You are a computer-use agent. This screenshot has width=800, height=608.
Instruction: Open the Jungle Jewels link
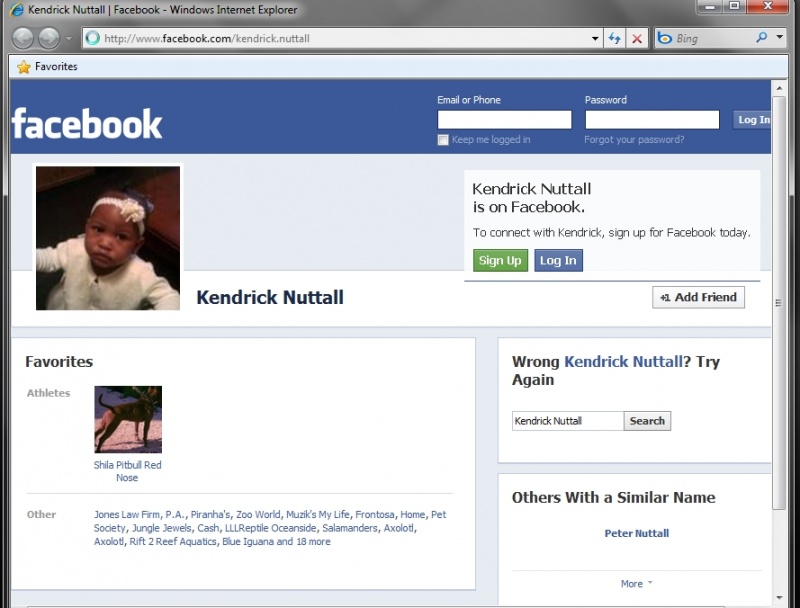162,528
